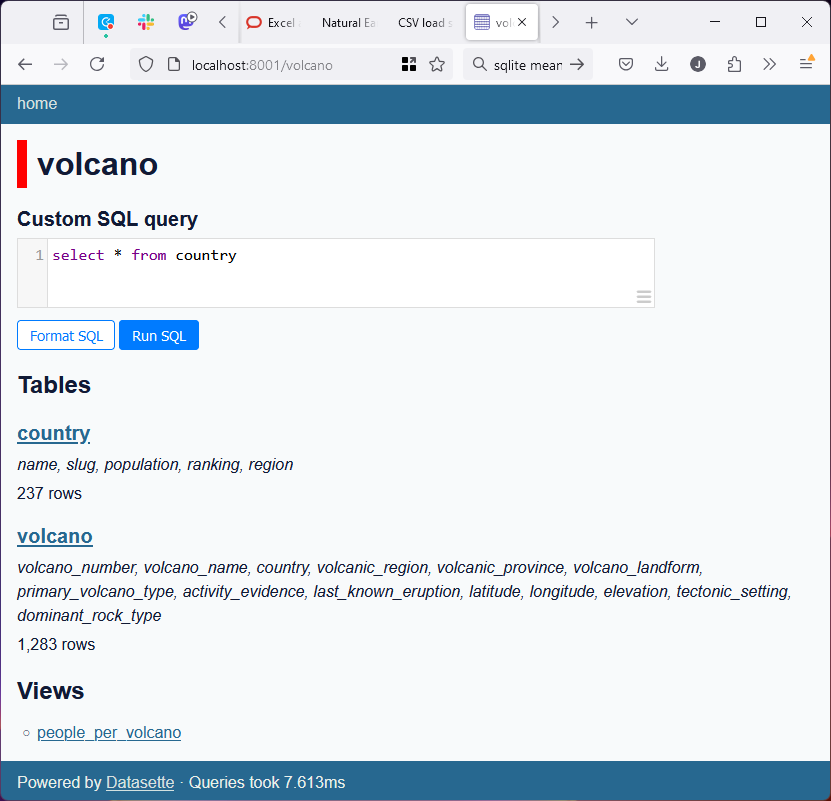Click the shield tracking protection icon
Viewport: 831px width, 801px height.
tap(146, 64)
